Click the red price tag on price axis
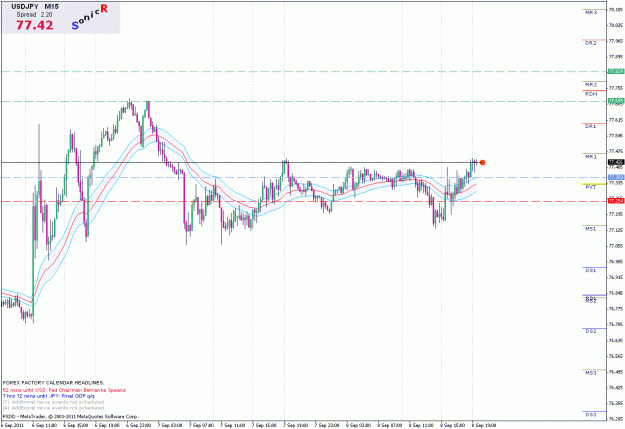 pos(616,201)
